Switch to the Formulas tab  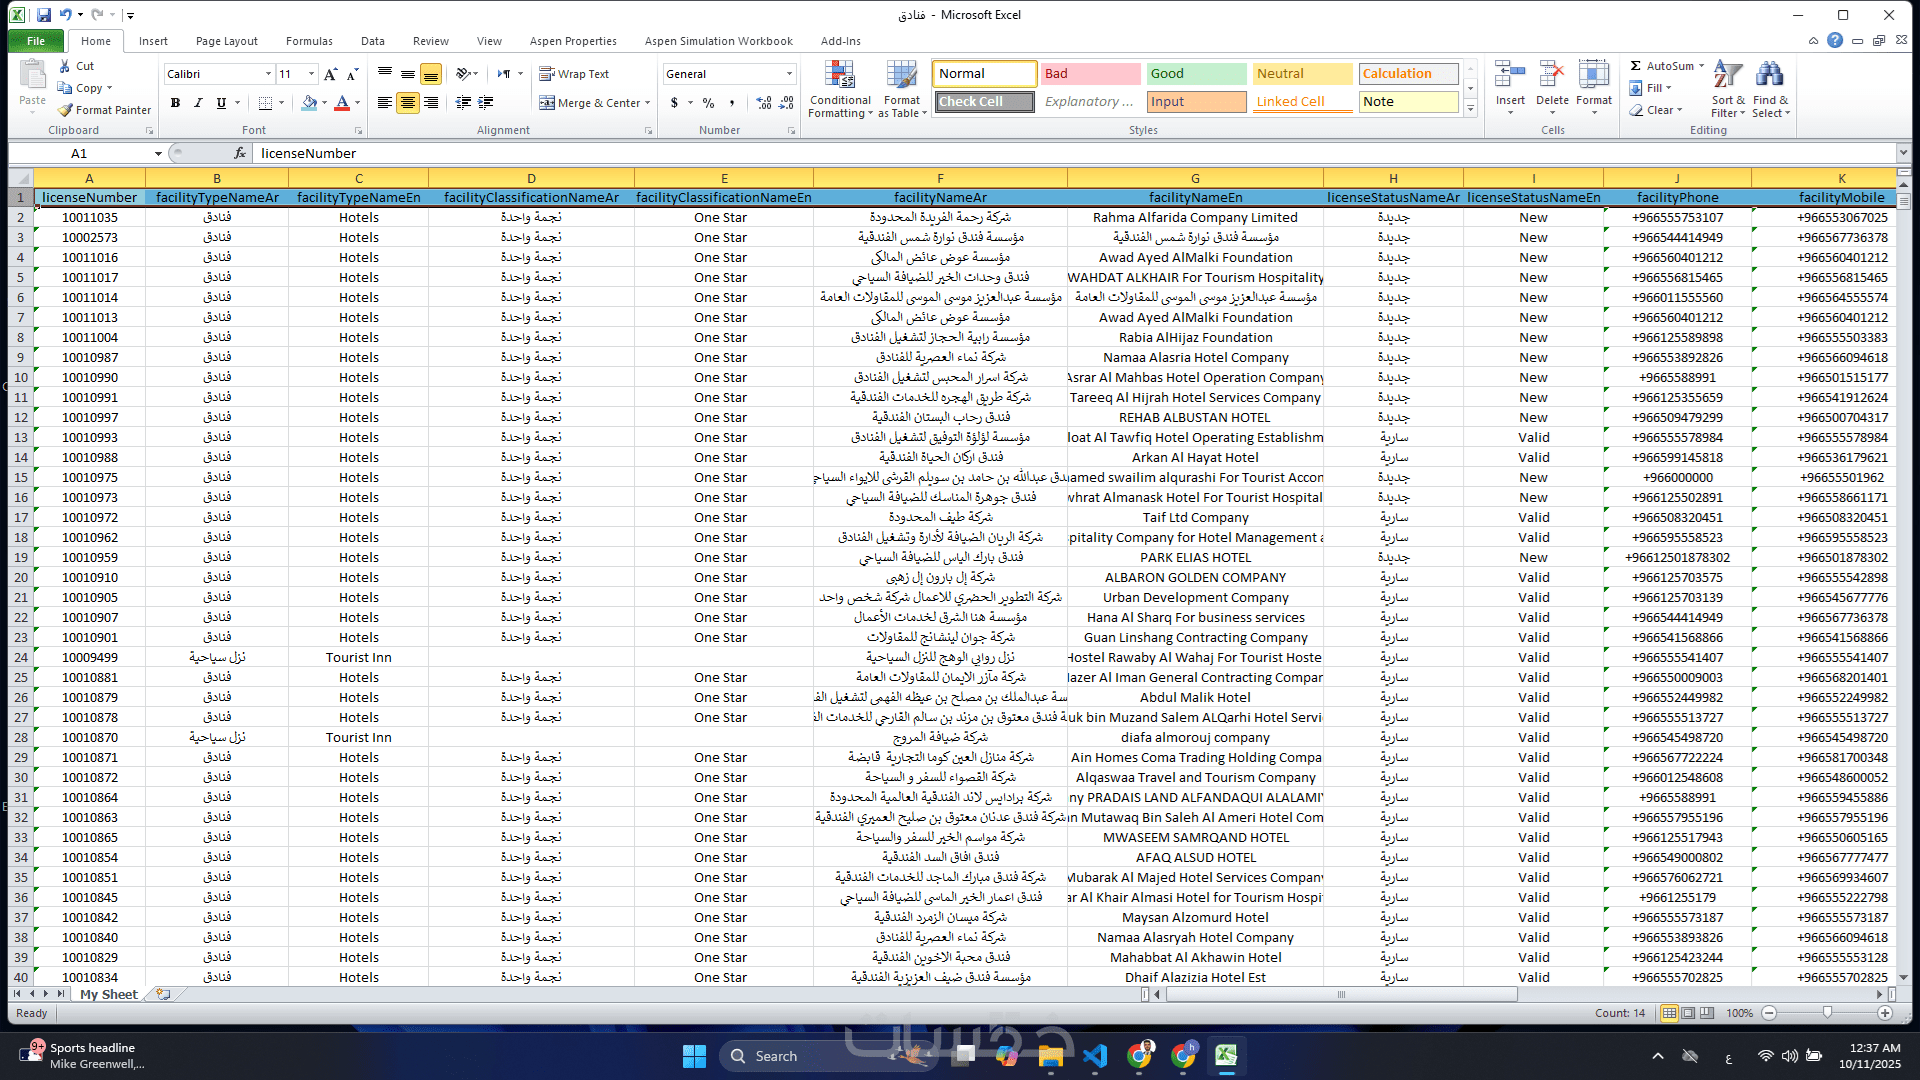(x=309, y=41)
